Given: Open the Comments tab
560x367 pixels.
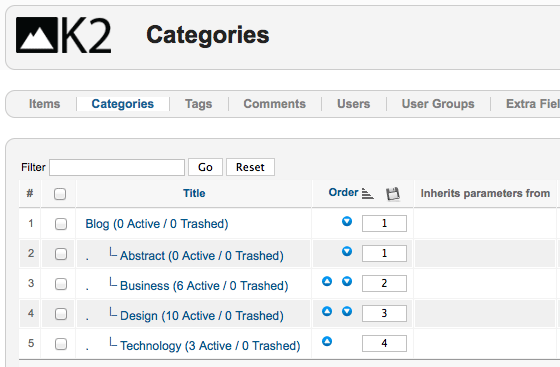Looking at the screenshot, I should pyautogui.click(x=275, y=104).
